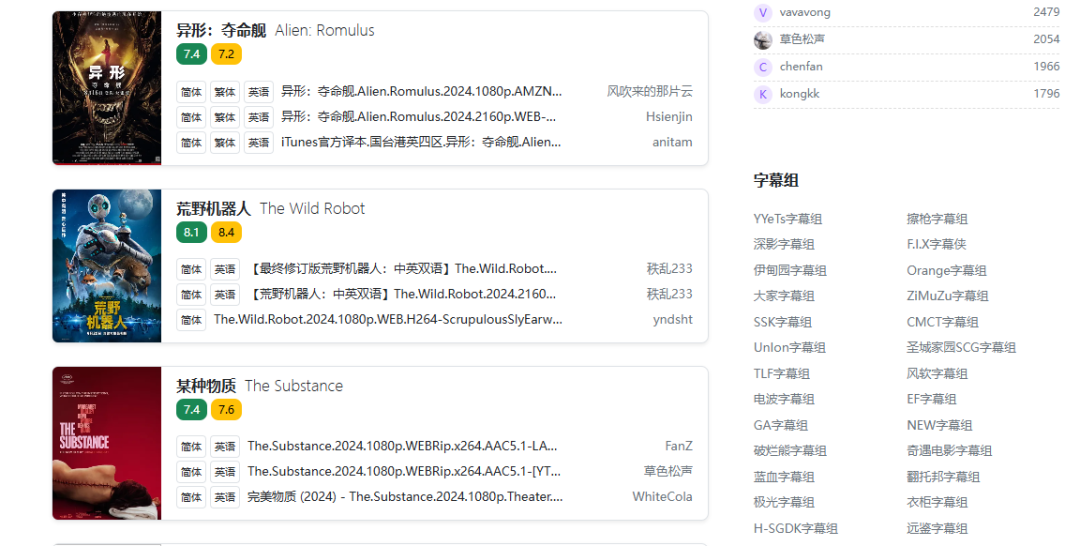Click 英语 tag on iTunes官方译本 row
Screen dimensions: 1080x546
coord(259,143)
